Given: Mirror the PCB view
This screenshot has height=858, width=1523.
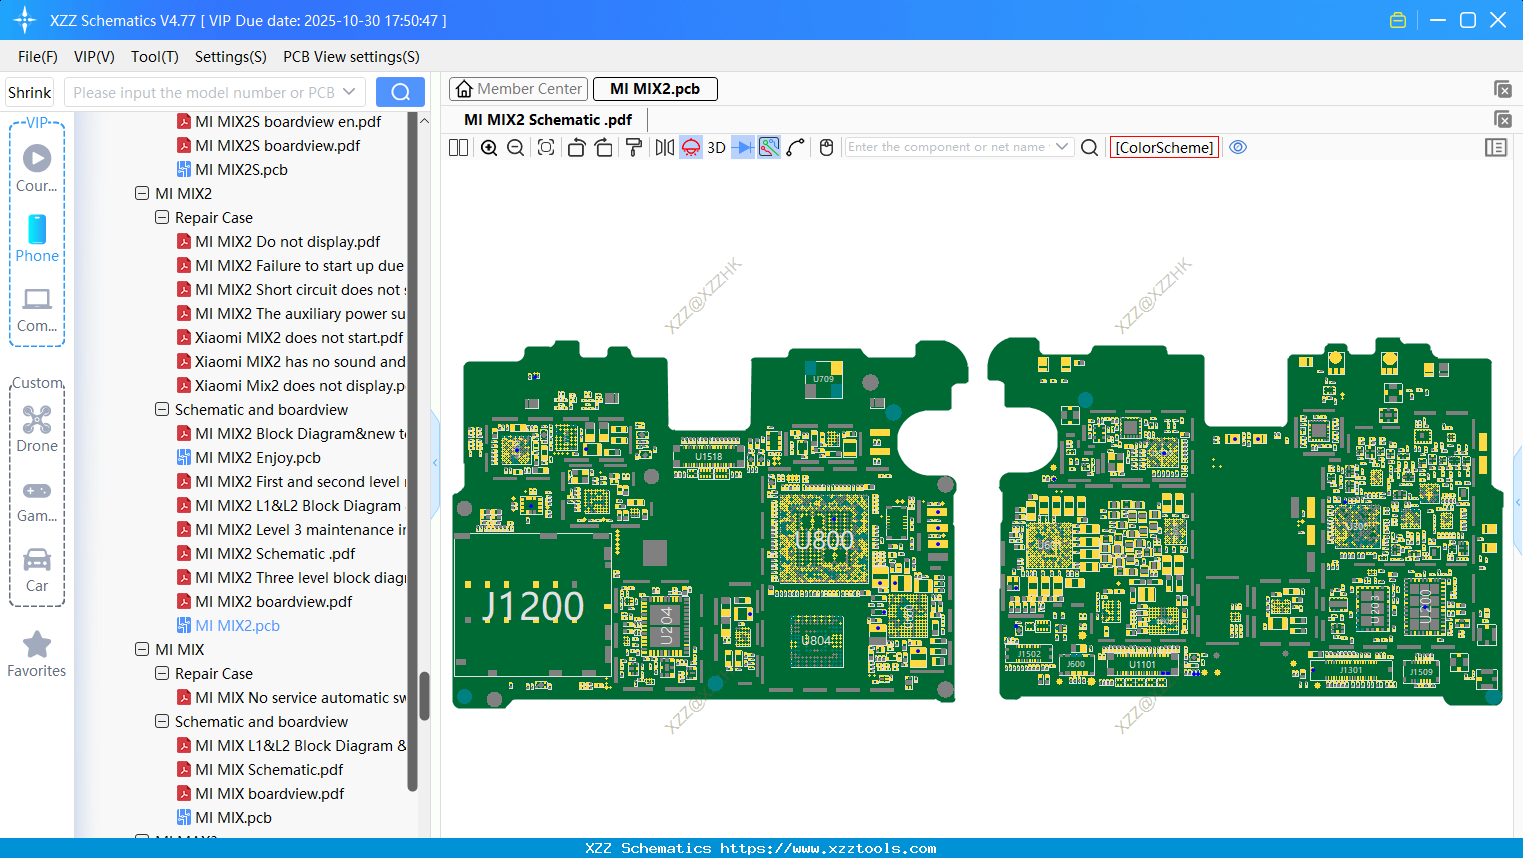Looking at the screenshot, I should click(x=665, y=148).
